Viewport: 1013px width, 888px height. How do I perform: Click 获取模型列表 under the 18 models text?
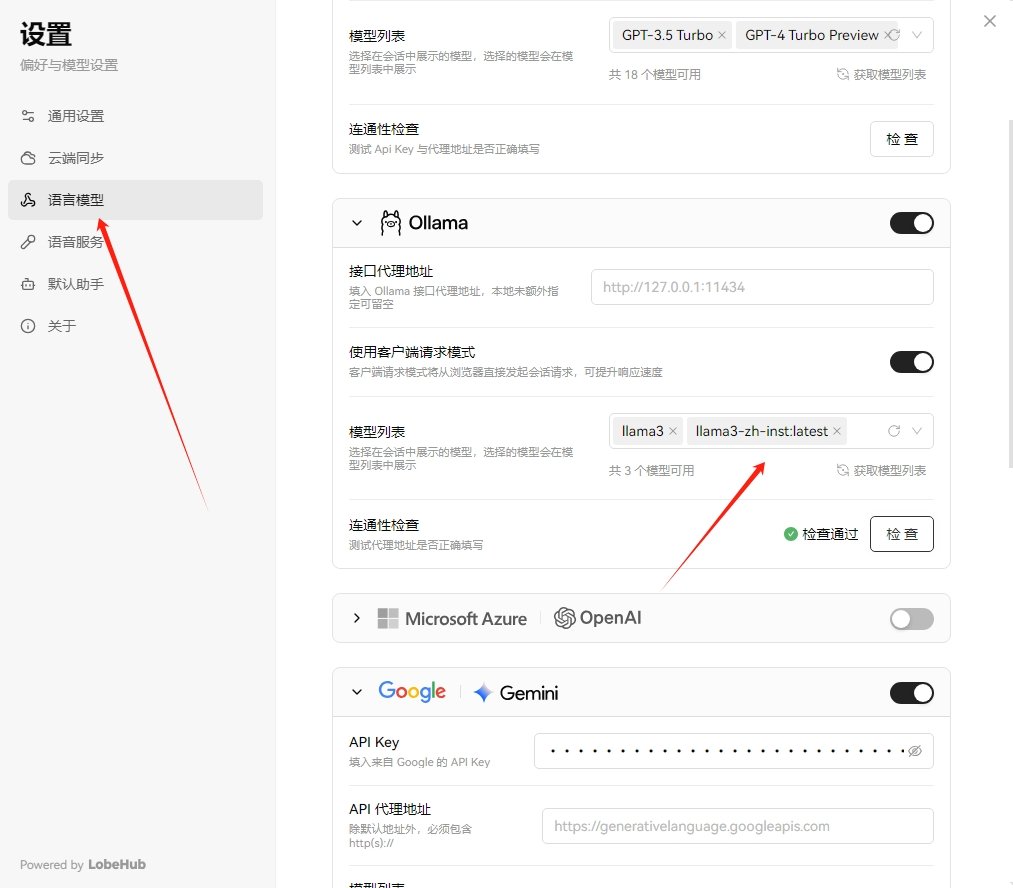[x=881, y=74]
